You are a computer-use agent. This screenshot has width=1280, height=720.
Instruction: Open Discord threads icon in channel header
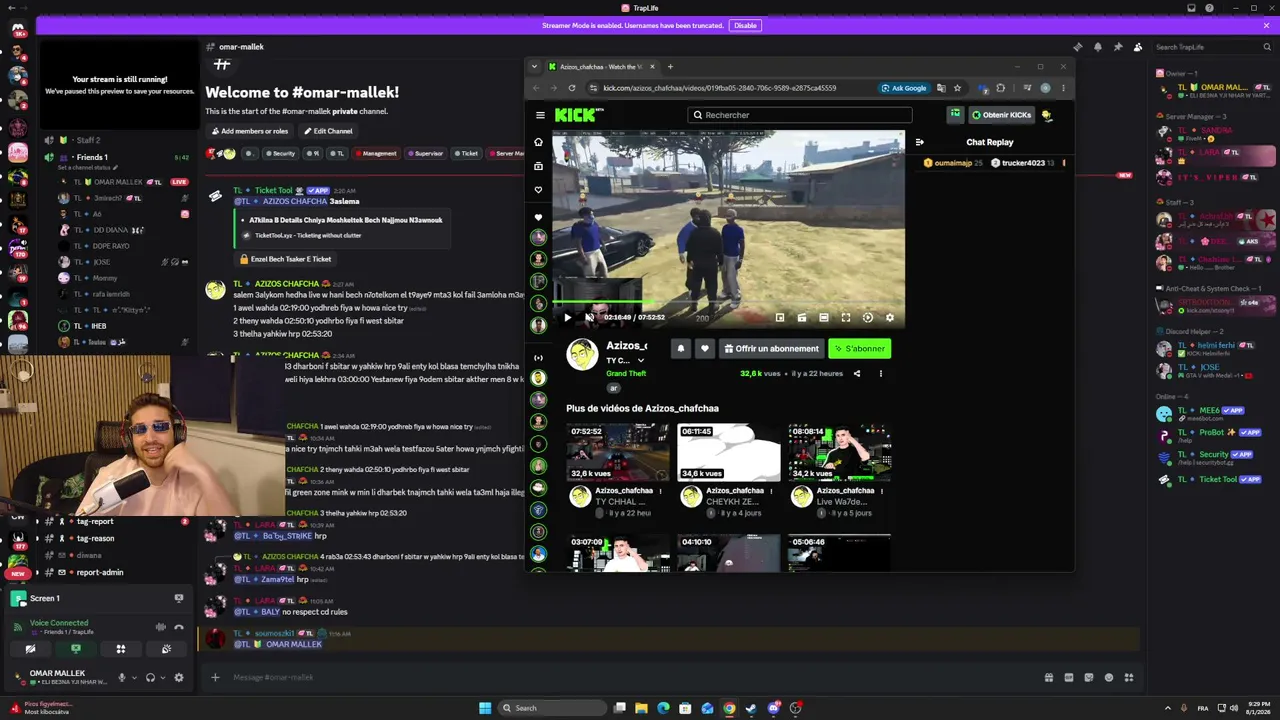coord(1078,47)
